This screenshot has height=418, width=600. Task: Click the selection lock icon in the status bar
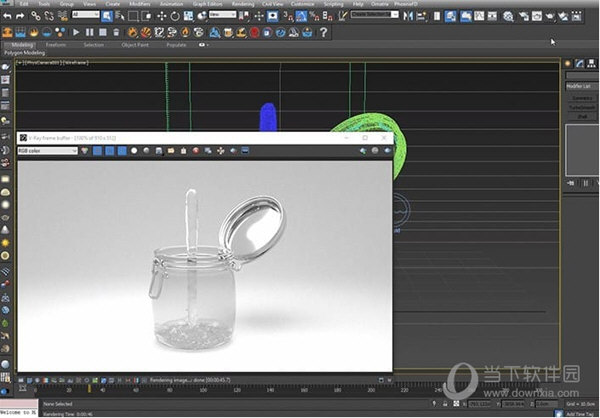coord(445,404)
